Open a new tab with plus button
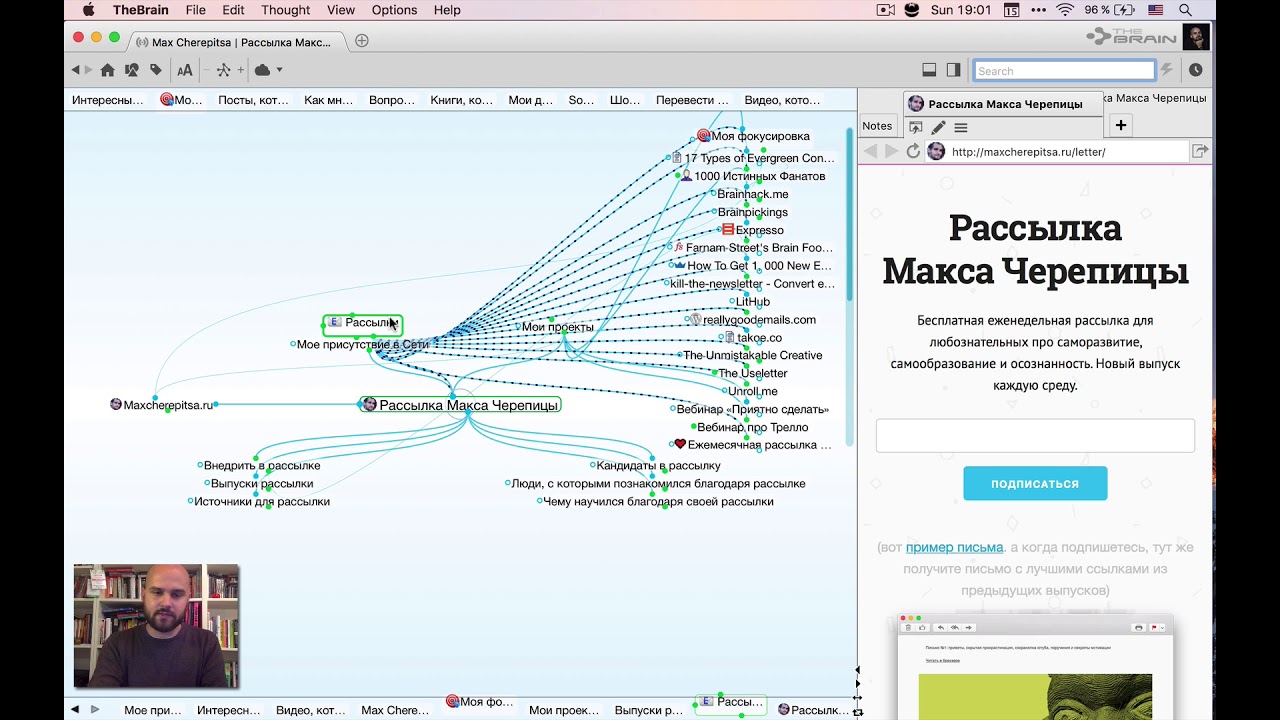1280x720 pixels. click(362, 41)
